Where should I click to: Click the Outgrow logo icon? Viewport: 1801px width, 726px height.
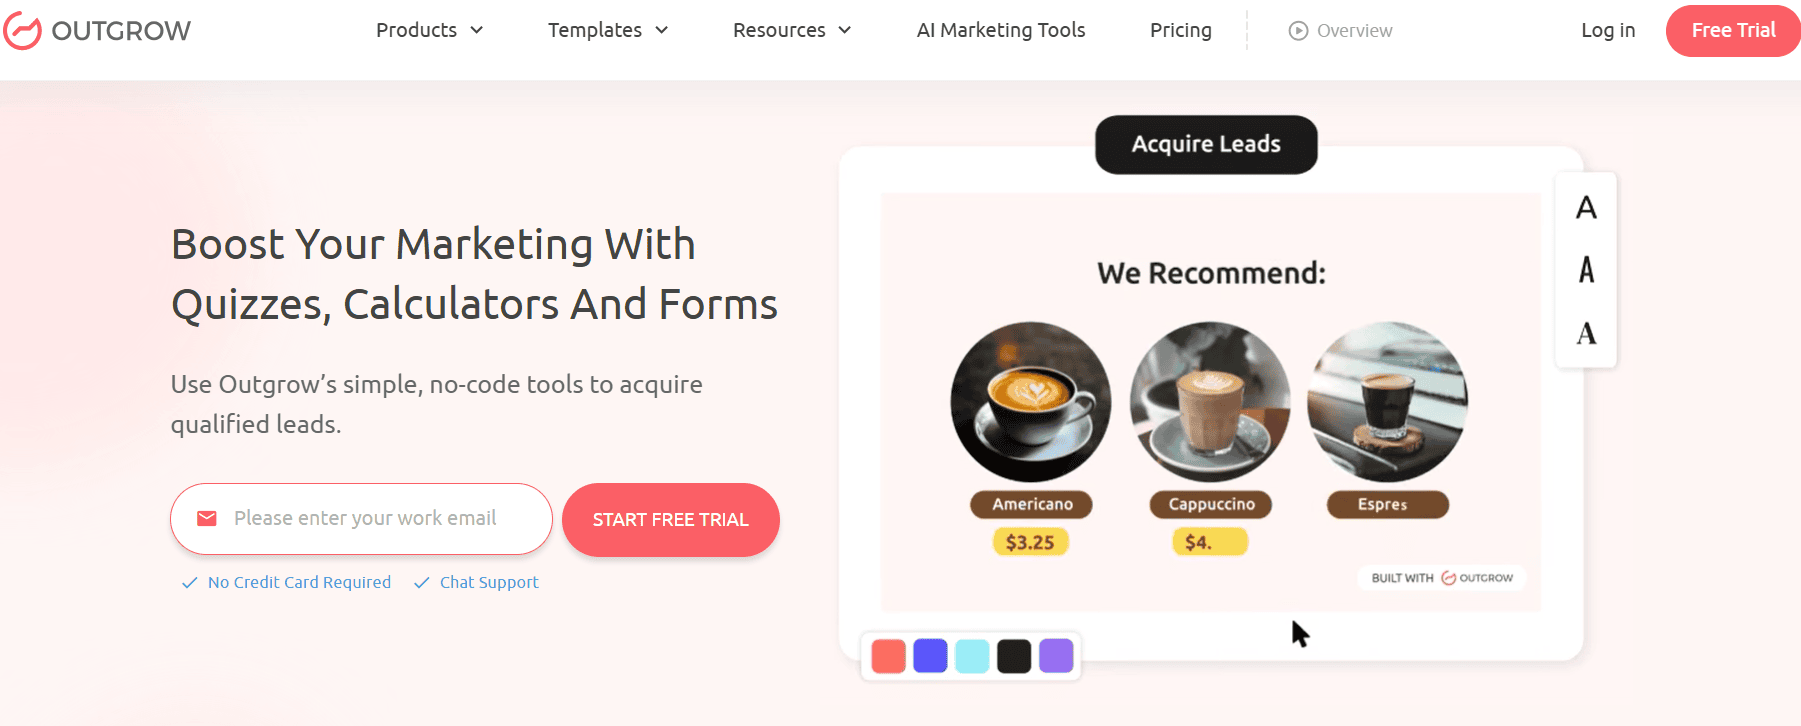coord(22,30)
